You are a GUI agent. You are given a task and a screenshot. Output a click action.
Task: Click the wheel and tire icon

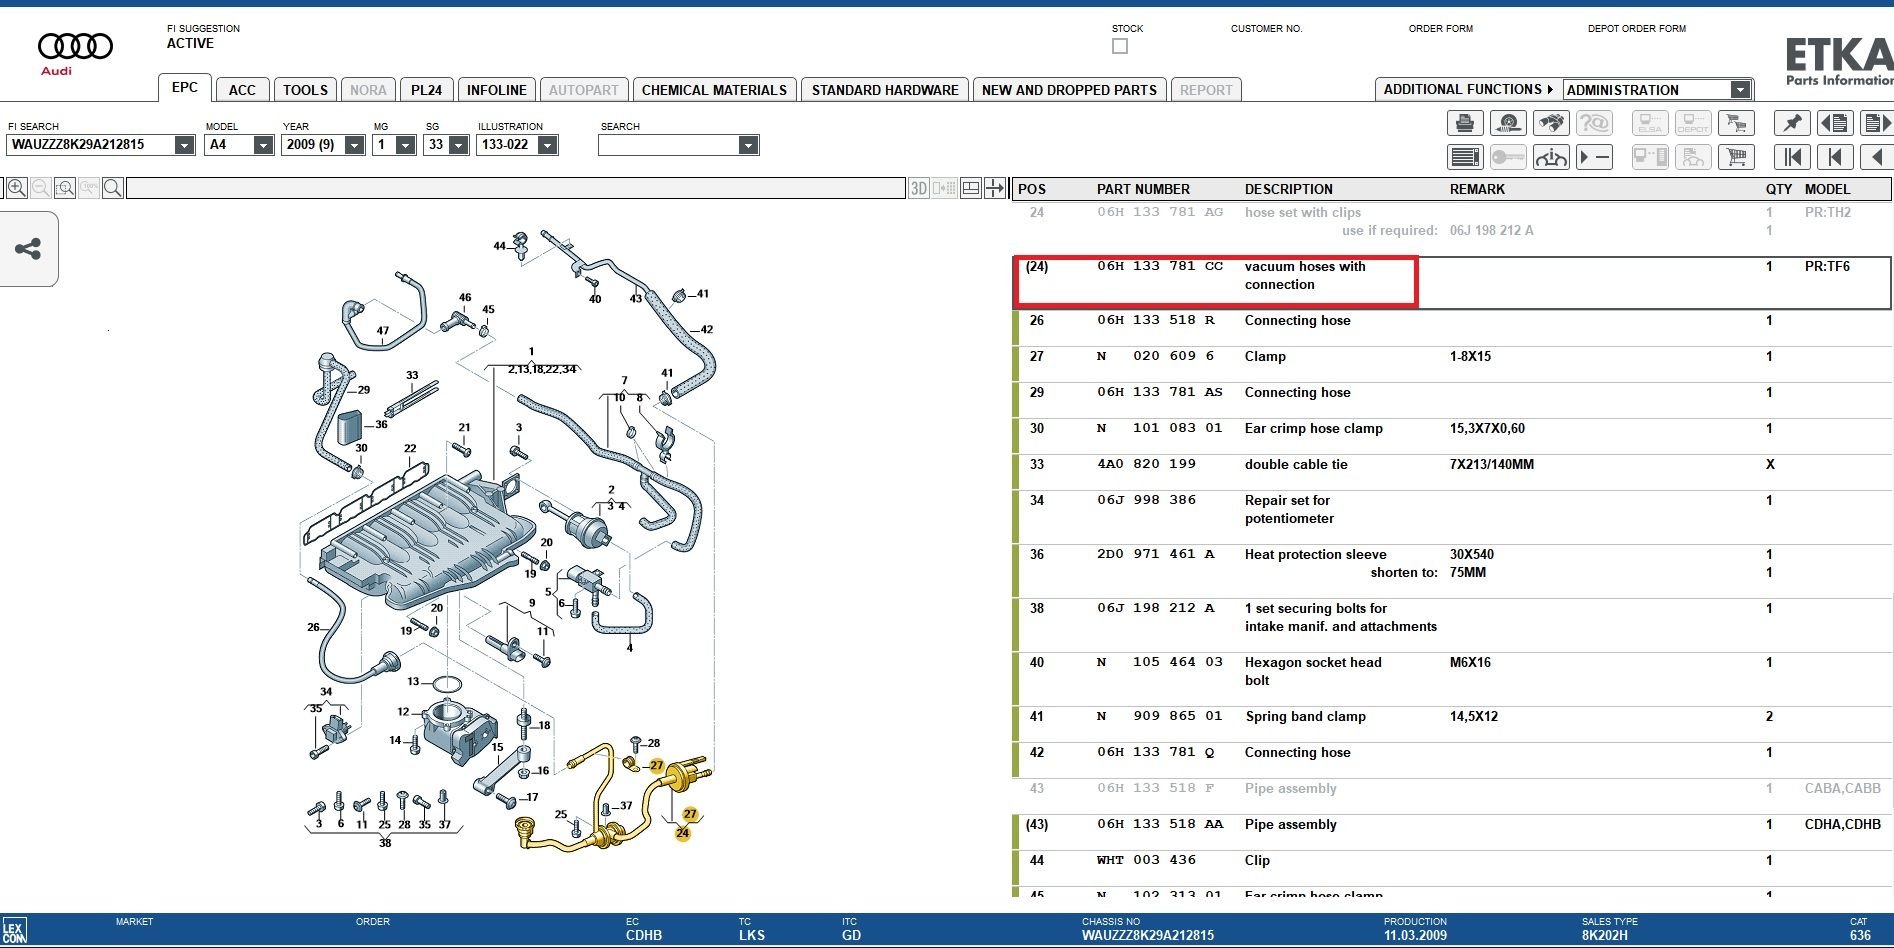tap(1508, 123)
